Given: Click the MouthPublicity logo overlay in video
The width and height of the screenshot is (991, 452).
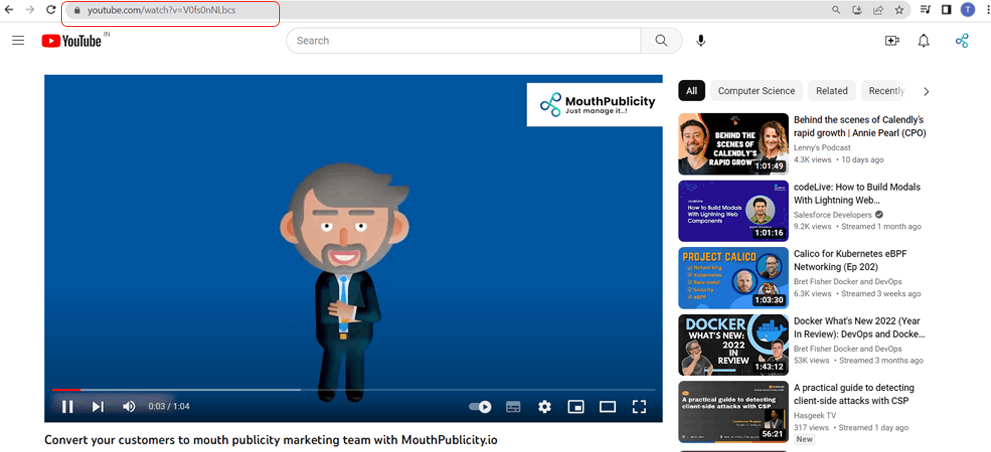Looking at the screenshot, I should click(x=595, y=104).
